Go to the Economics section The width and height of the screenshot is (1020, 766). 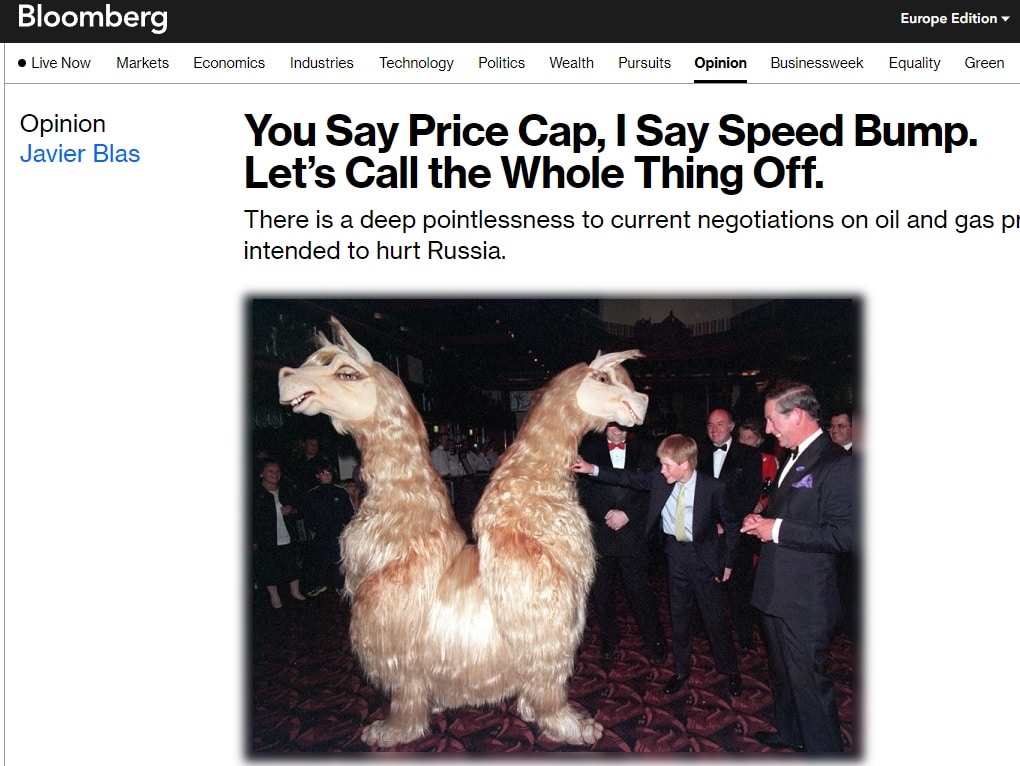pyautogui.click(x=229, y=63)
